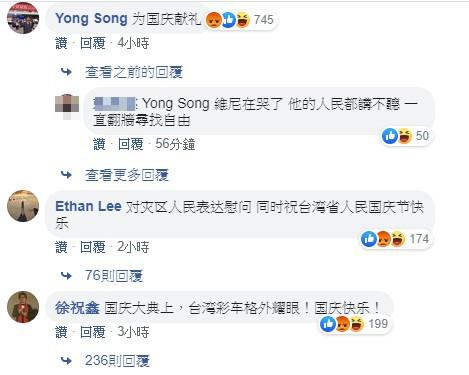Click the haha reaction beside 745

tap(243, 20)
